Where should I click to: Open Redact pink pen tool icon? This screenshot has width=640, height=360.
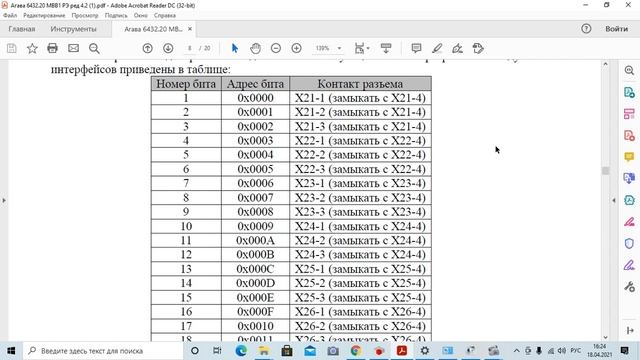coord(629,222)
